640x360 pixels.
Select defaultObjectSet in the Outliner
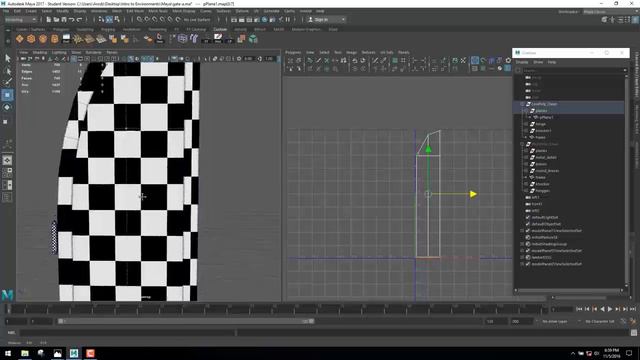[546, 224]
